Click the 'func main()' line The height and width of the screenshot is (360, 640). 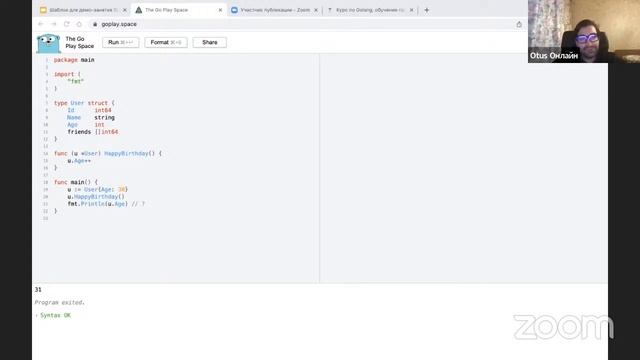76,182
